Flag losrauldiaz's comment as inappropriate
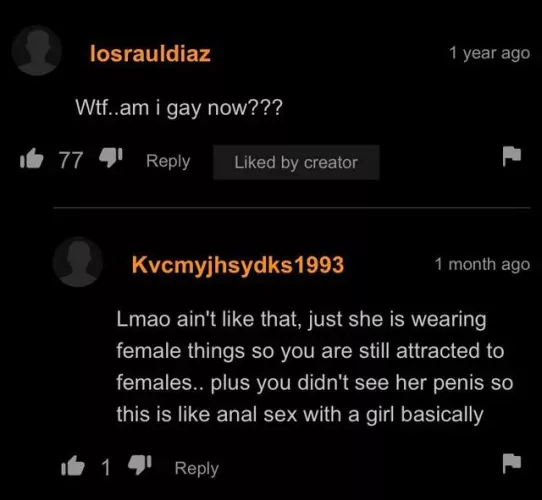 [512, 156]
